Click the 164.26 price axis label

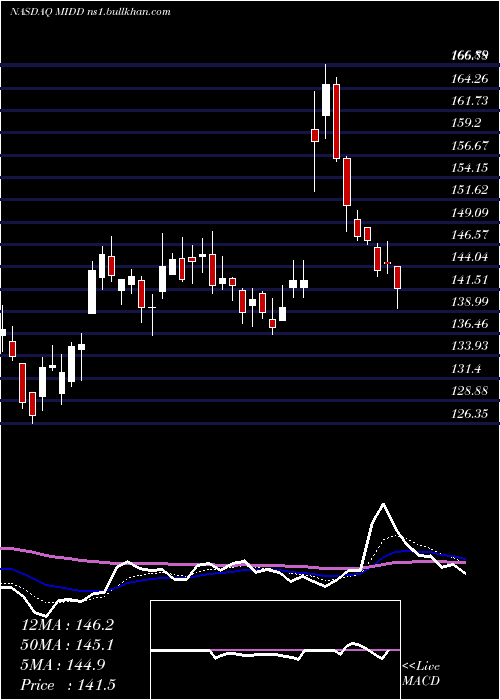click(469, 79)
